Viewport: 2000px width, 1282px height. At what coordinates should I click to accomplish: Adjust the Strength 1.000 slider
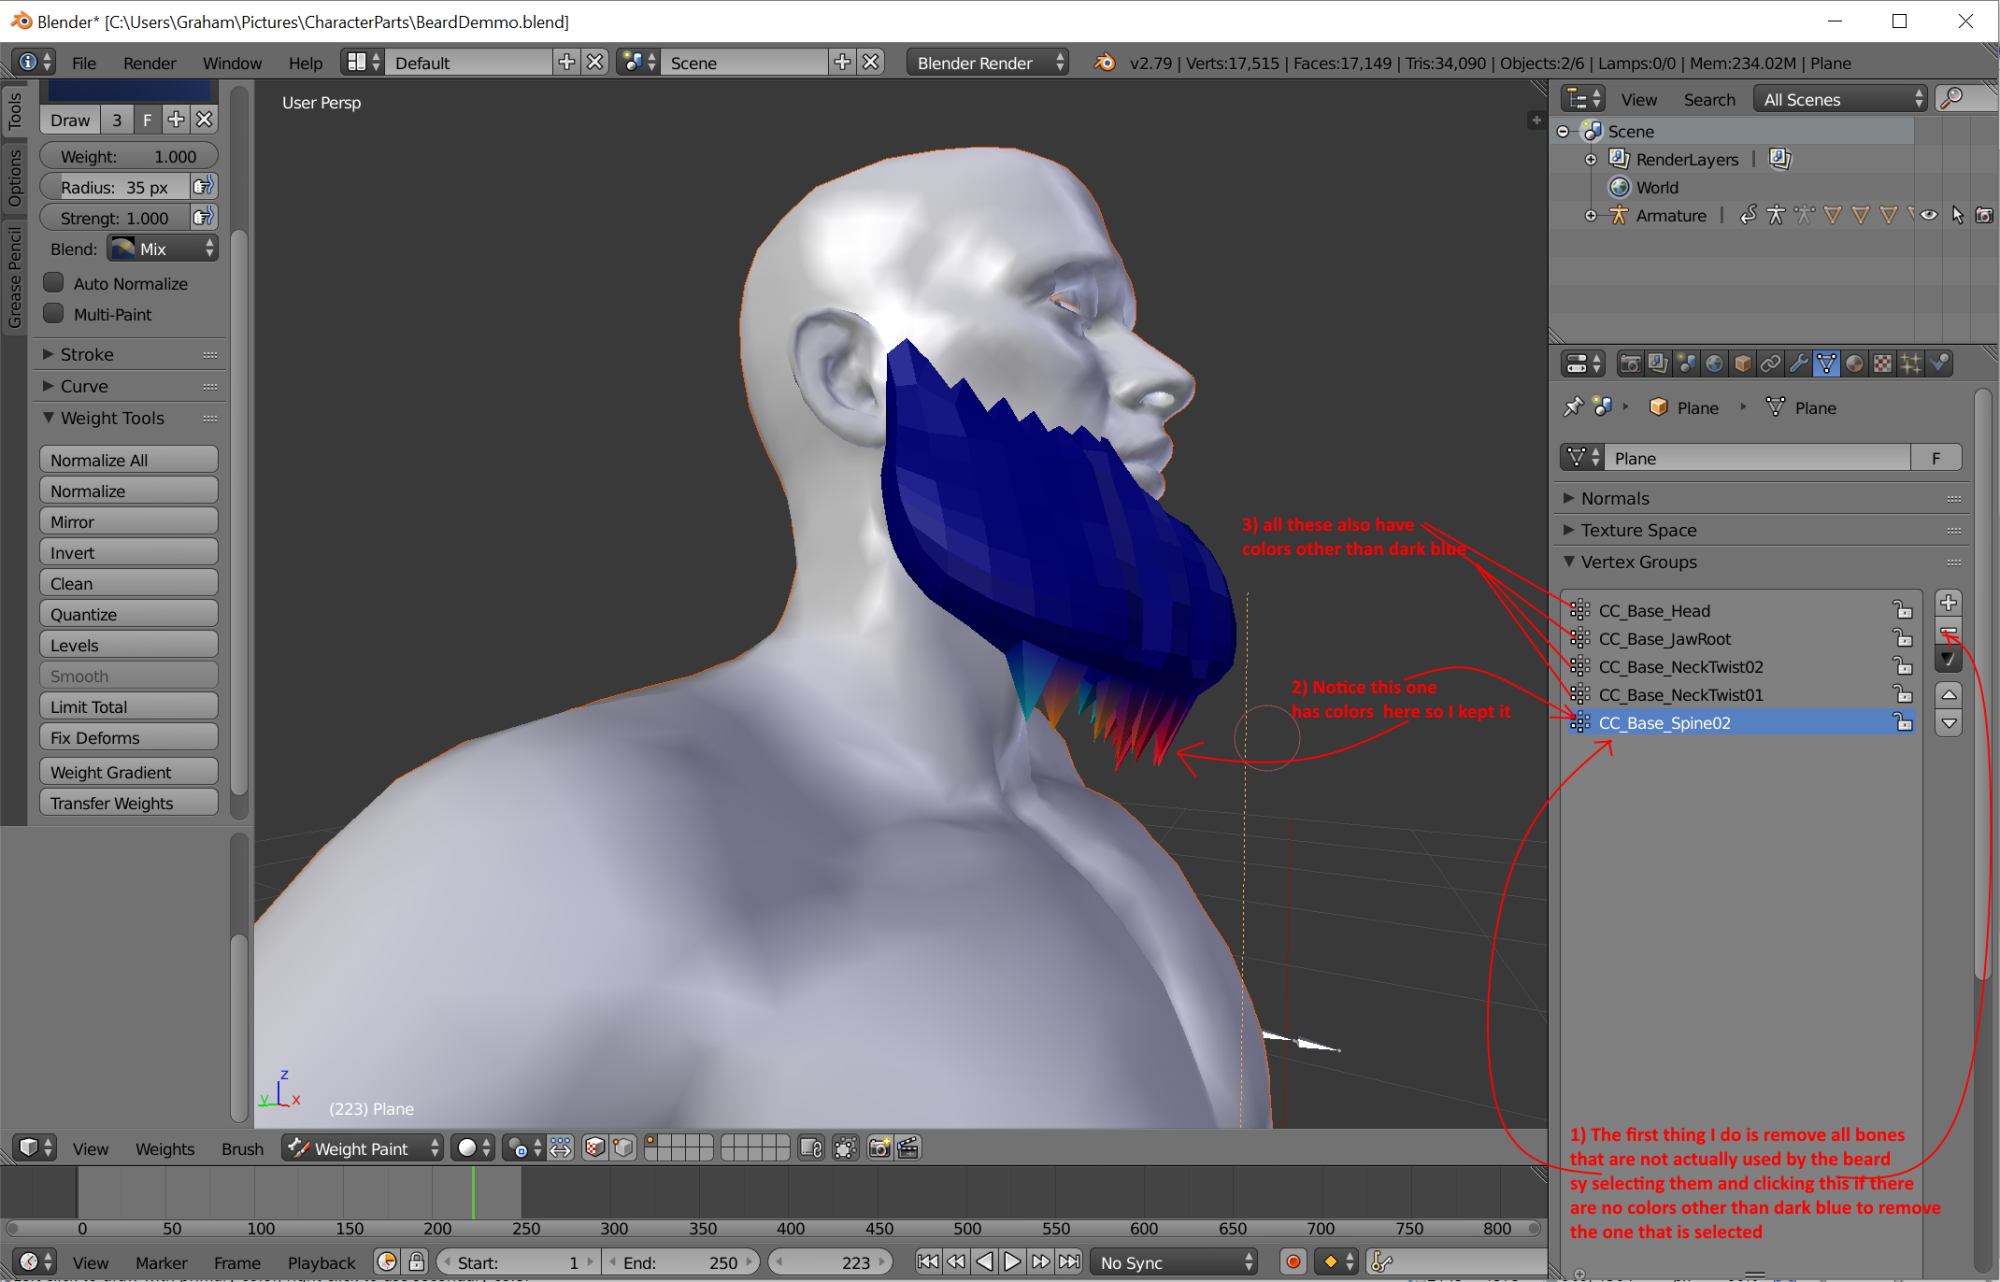point(114,217)
